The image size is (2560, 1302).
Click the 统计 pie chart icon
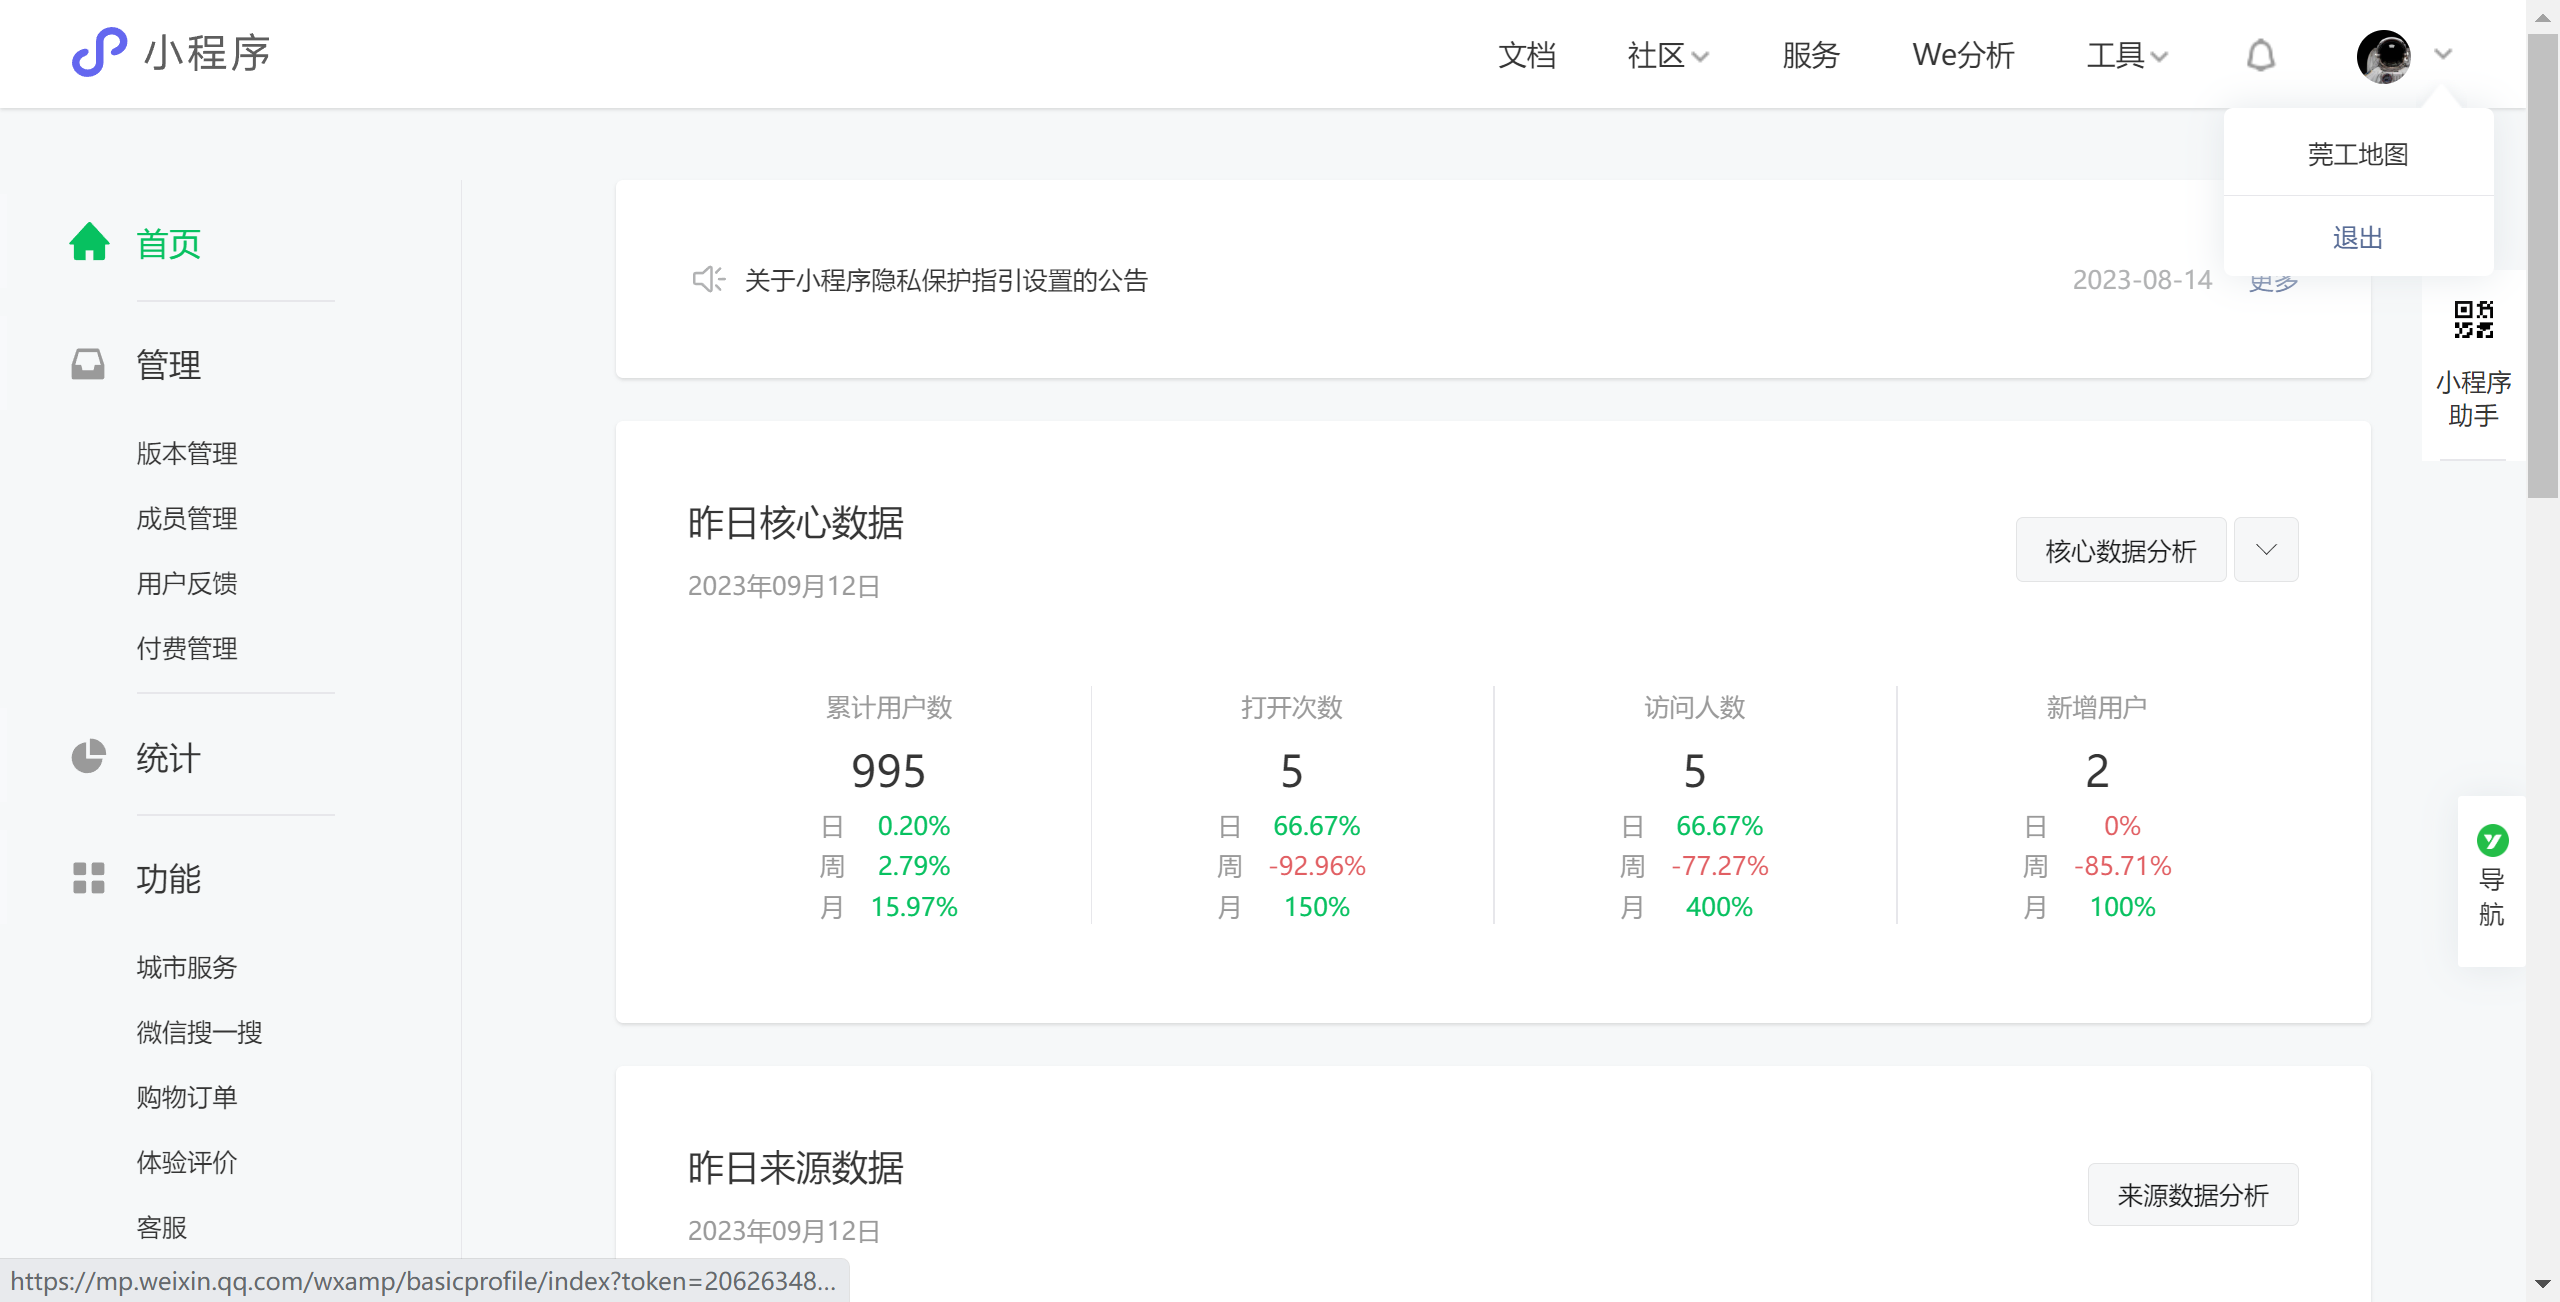coord(88,756)
